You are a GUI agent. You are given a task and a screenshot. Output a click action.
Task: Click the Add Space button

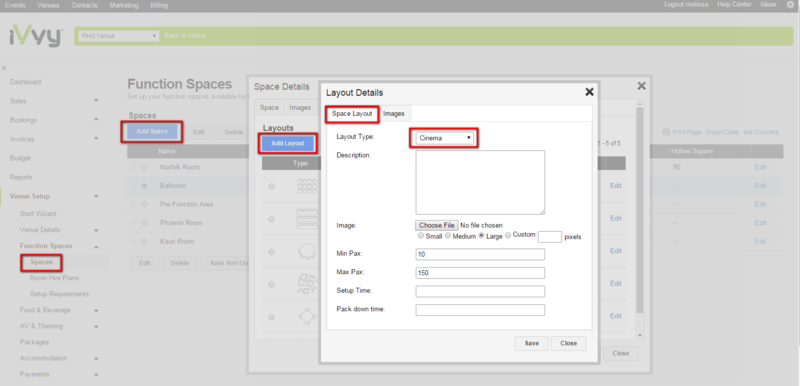pyautogui.click(x=152, y=132)
